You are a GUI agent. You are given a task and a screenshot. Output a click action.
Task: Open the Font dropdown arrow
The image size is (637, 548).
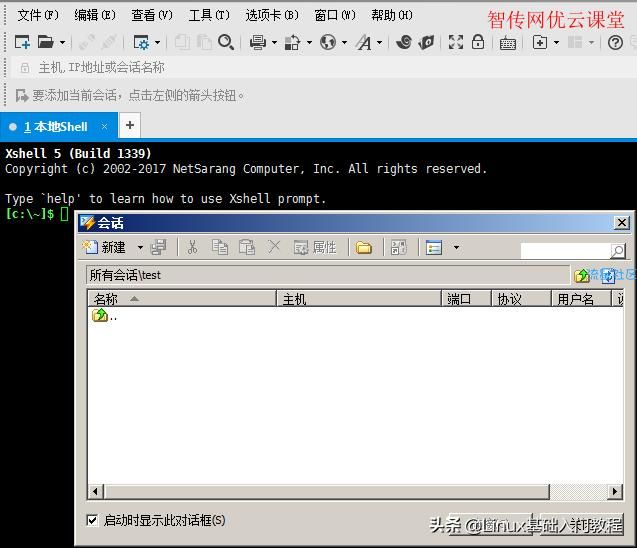(379, 42)
